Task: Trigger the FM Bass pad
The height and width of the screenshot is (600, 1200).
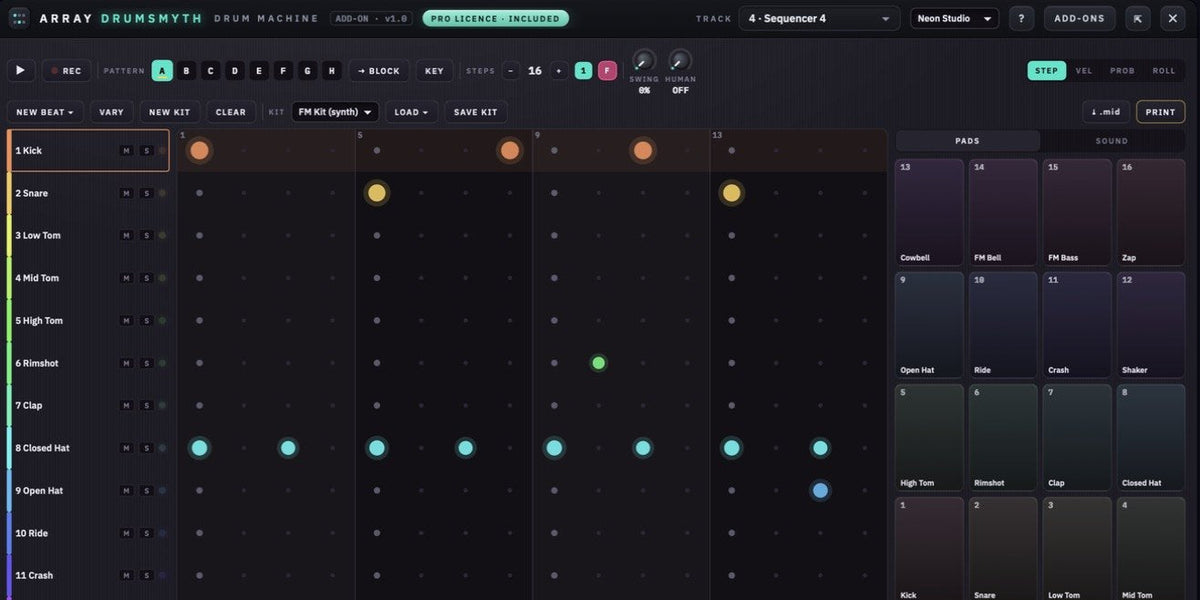Action: [x=1077, y=213]
